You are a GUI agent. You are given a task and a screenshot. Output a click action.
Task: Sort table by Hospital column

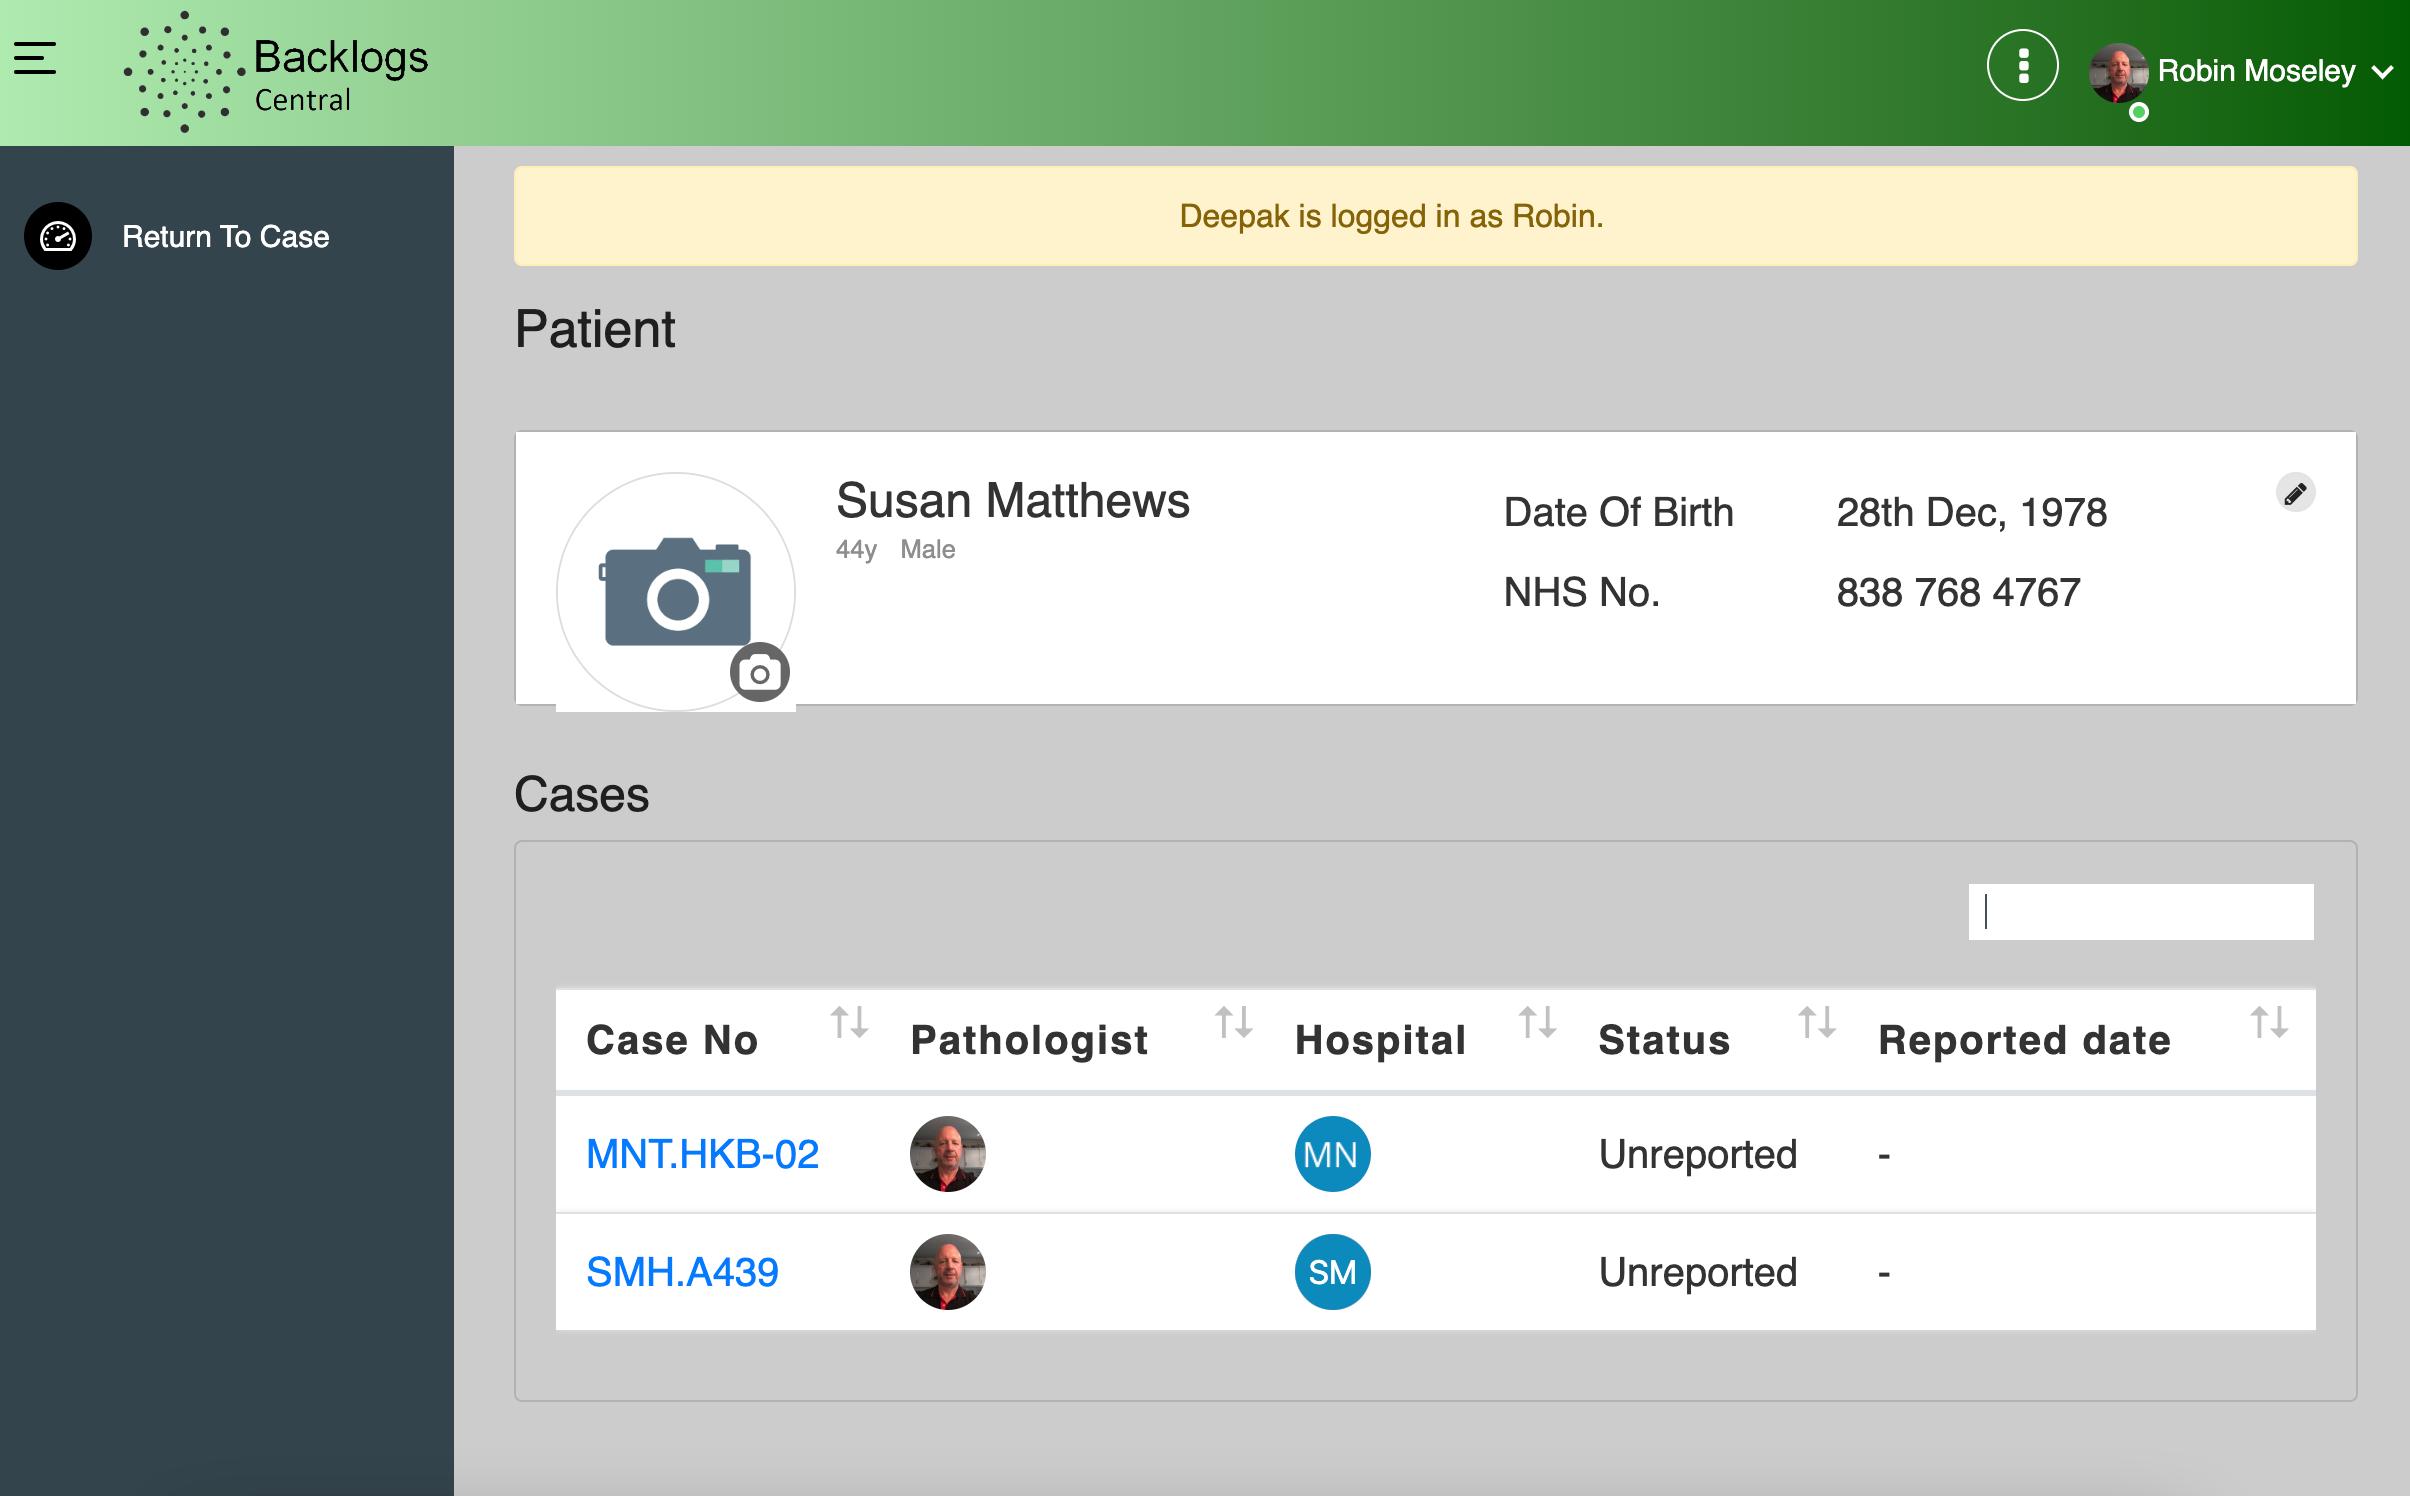pyautogui.click(x=1537, y=1023)
